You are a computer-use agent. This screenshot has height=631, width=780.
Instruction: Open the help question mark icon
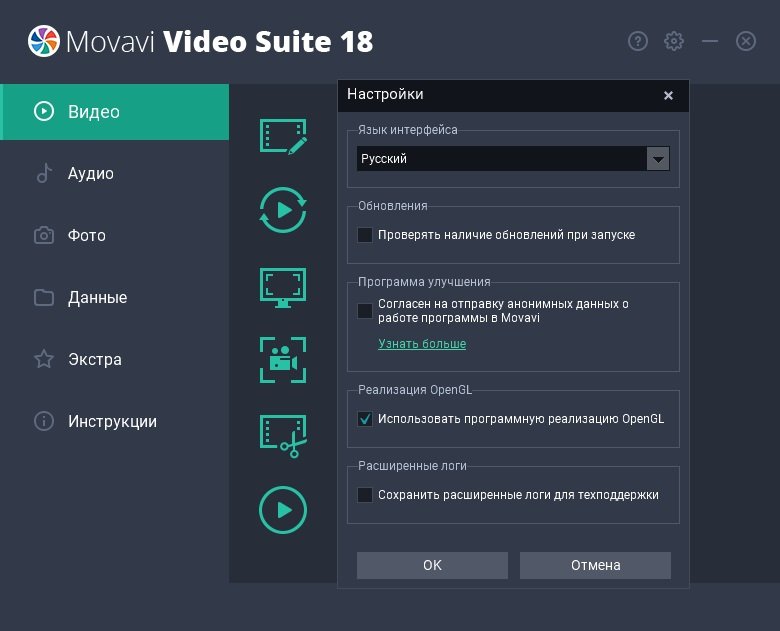pos(638,41)
